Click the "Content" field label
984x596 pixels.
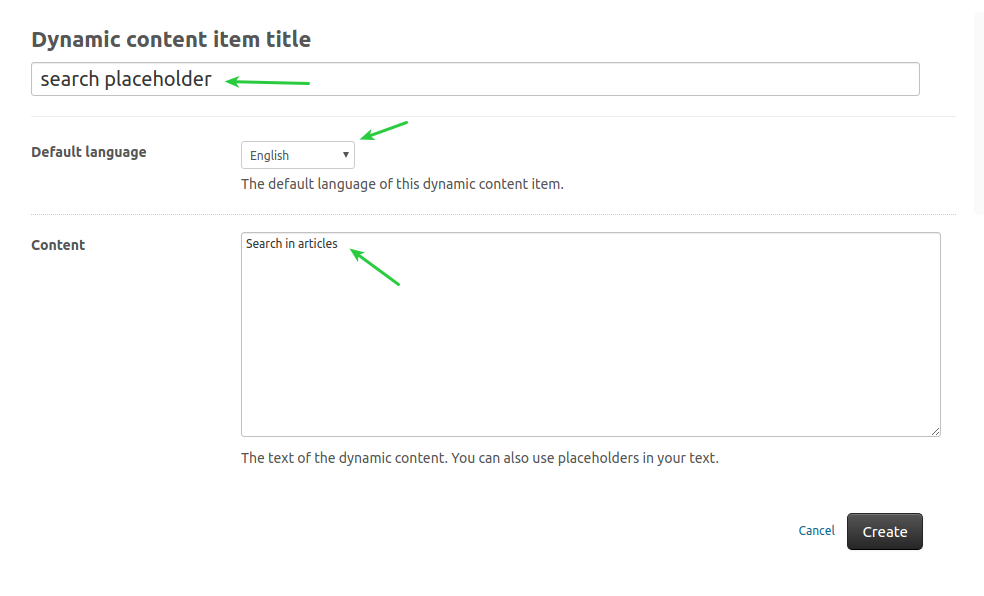tap(58, 245)
